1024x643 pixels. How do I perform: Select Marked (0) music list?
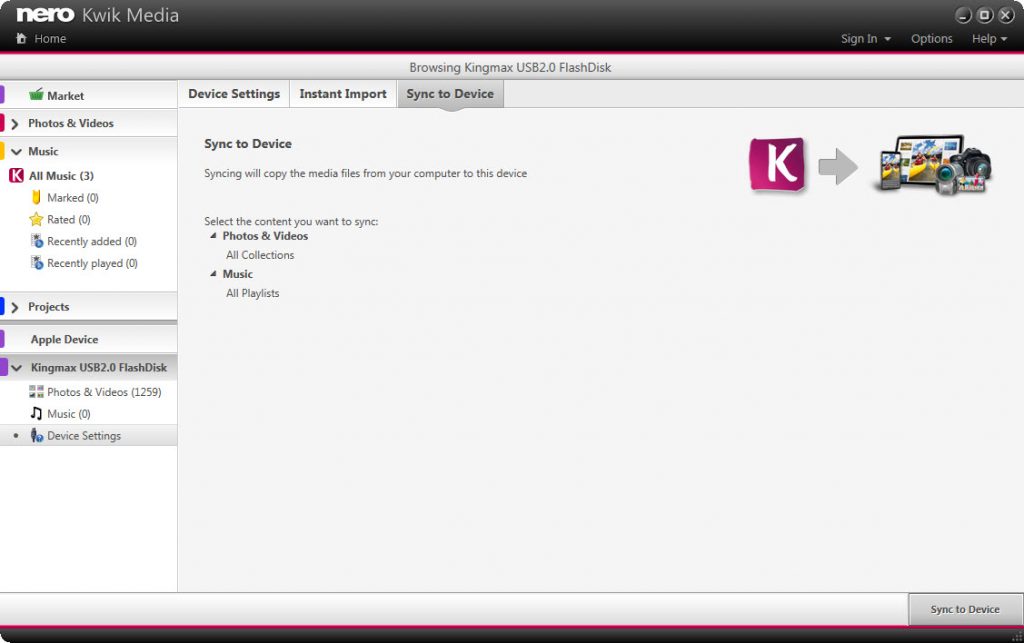coord(72,197)
